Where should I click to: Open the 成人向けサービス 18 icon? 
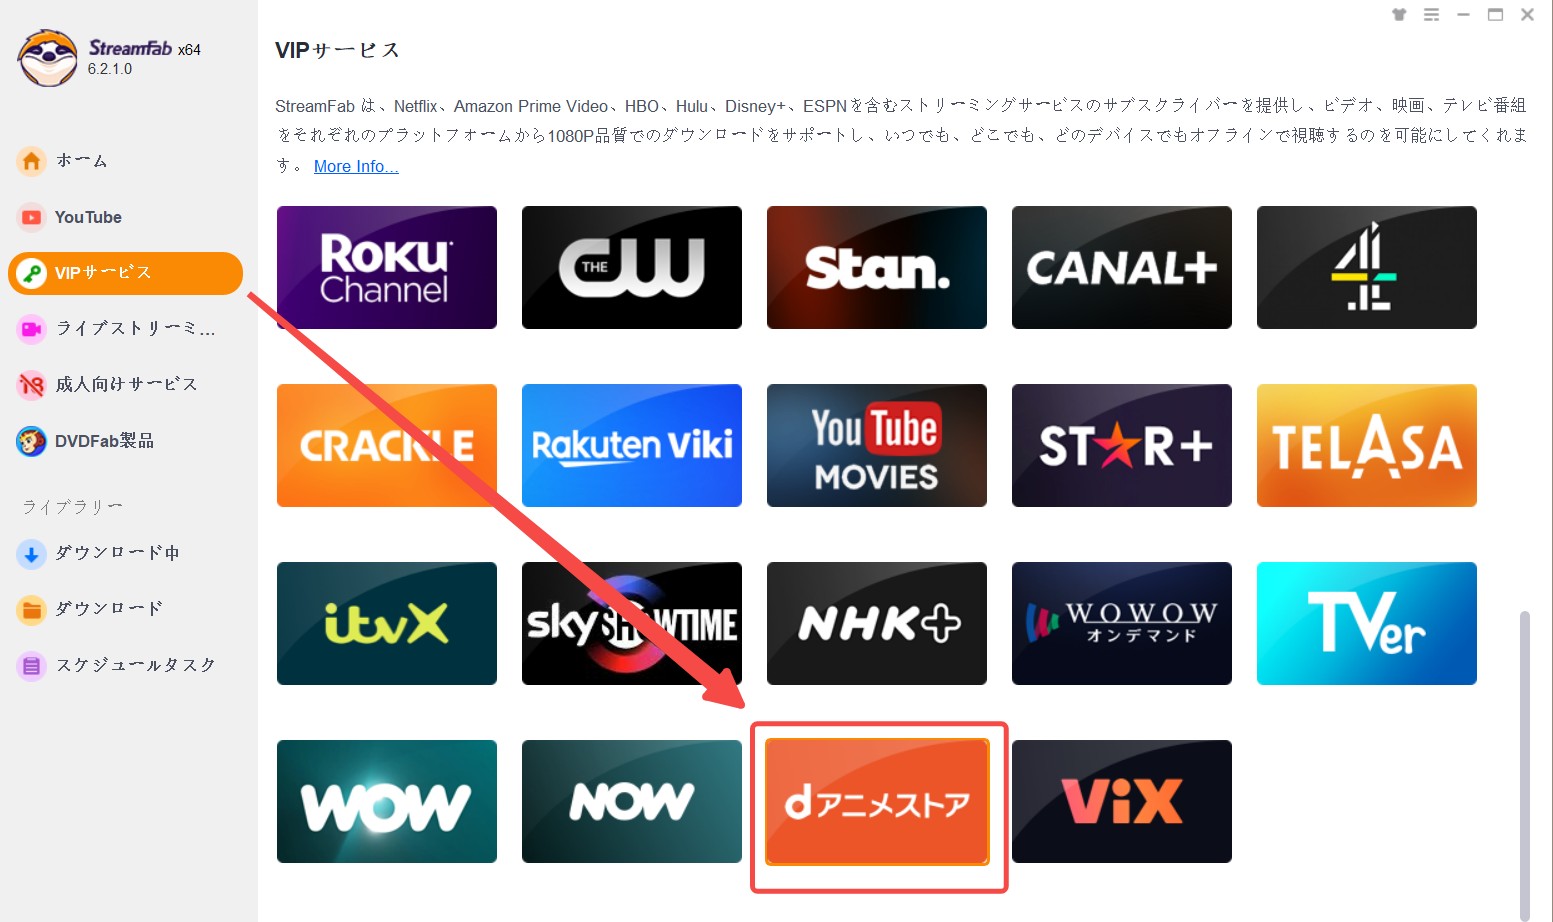pyautogui.click(x=31, y=385)
